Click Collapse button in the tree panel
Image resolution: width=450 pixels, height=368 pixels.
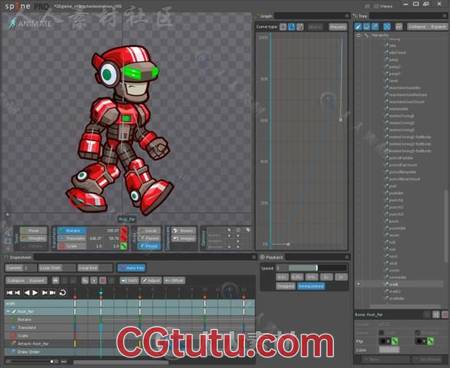pos(417,27)
